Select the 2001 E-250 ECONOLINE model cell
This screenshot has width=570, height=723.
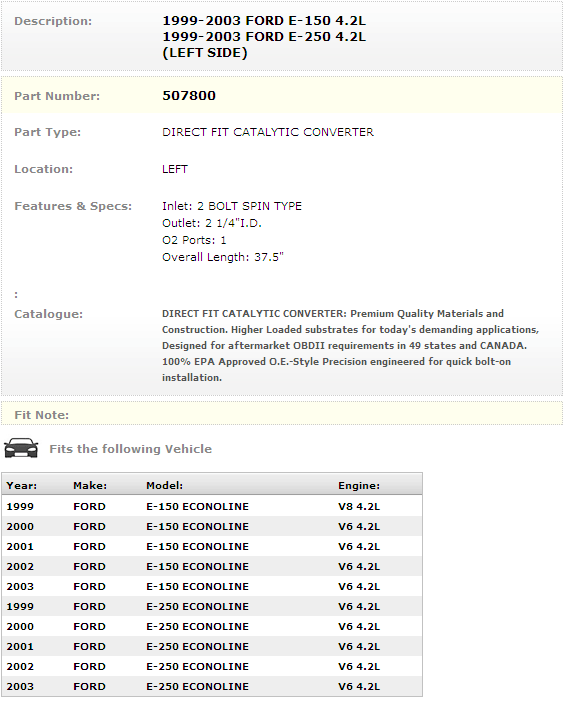[197, 646]
